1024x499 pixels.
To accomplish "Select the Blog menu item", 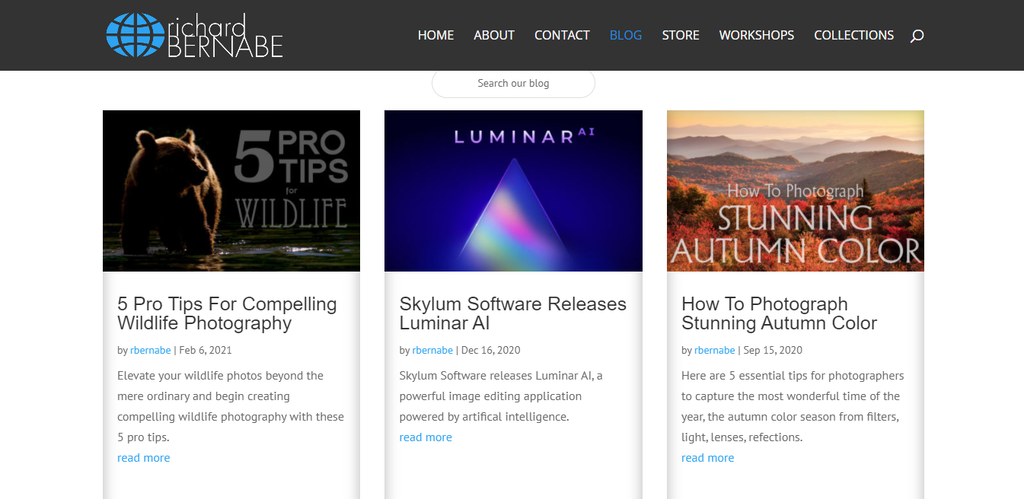I will pyautogui.click(x=625, y=35).
